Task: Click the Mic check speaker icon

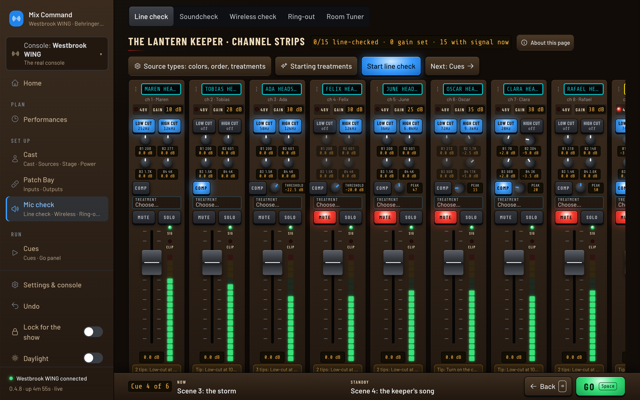Action: [15, 209]
